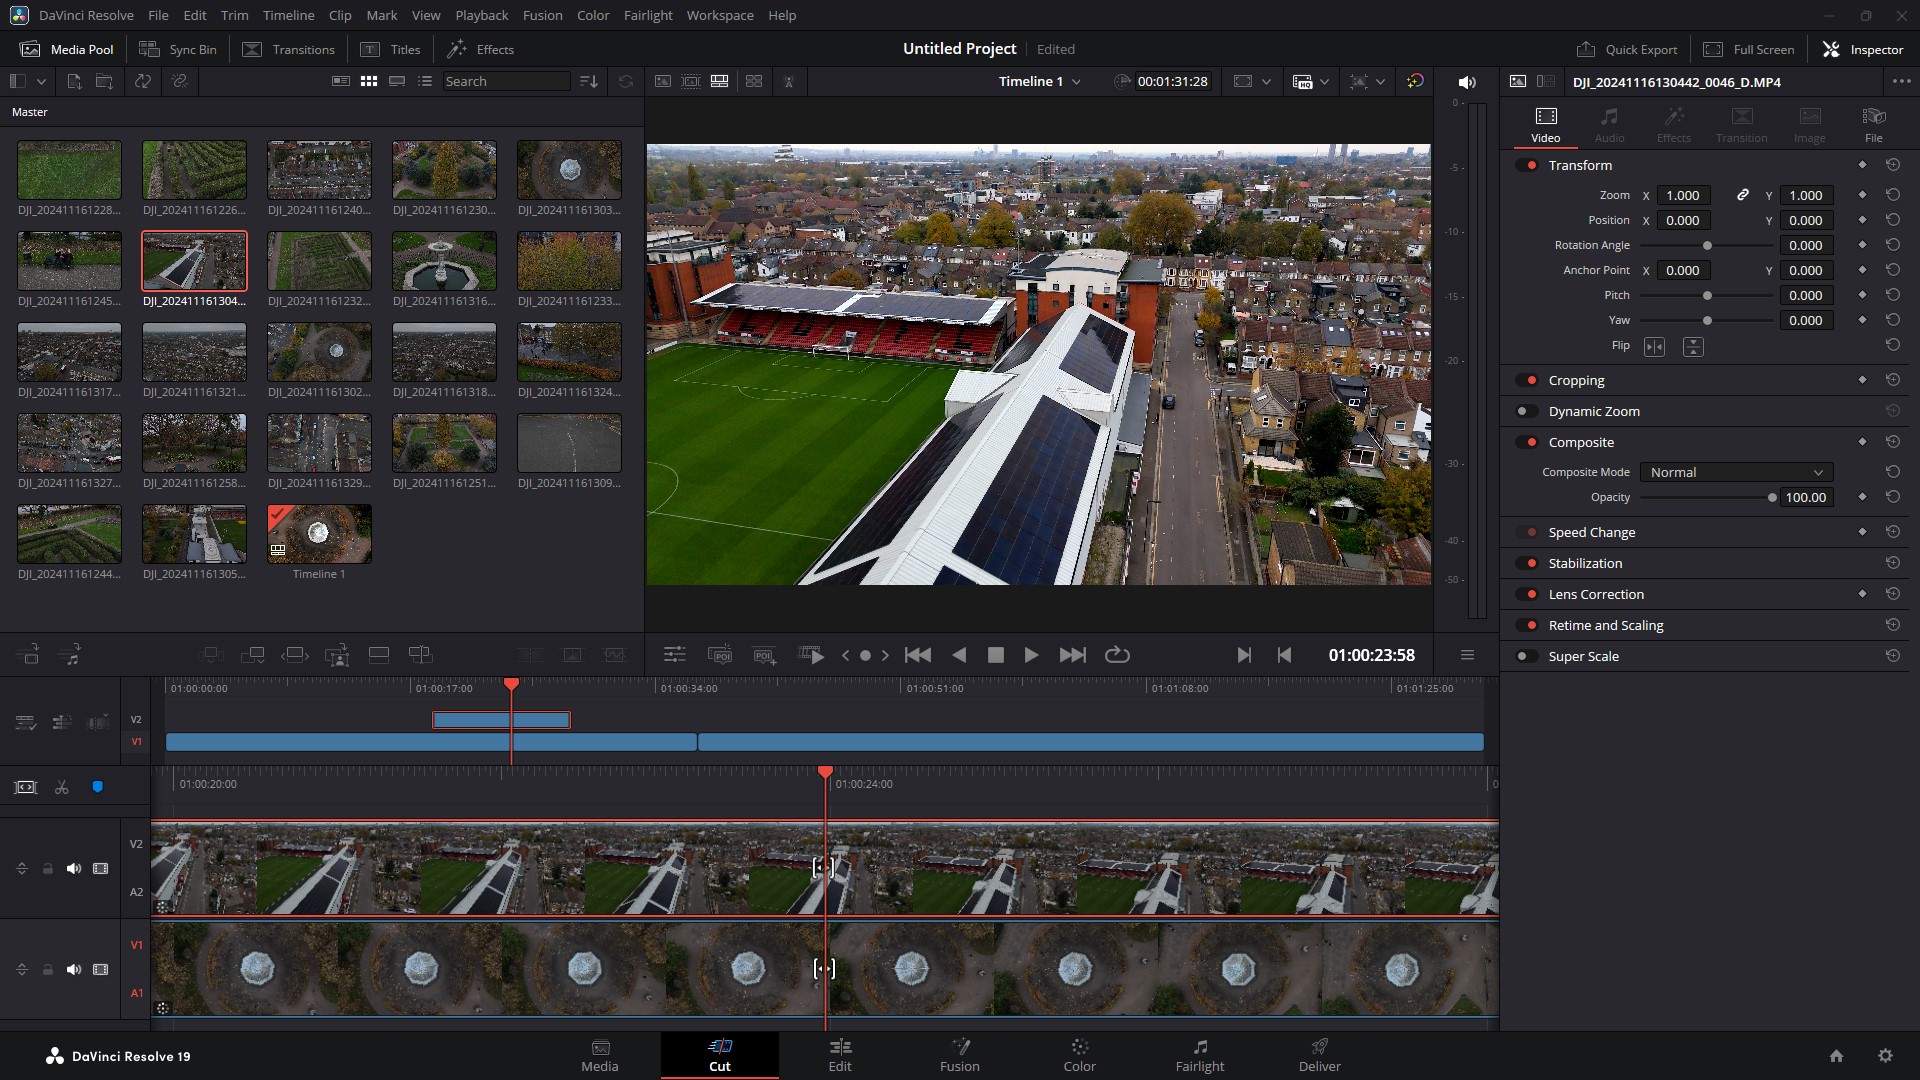
Task: Select the Split Clips scissors icon
Action: pyautogui.click(x=62, y=787)
